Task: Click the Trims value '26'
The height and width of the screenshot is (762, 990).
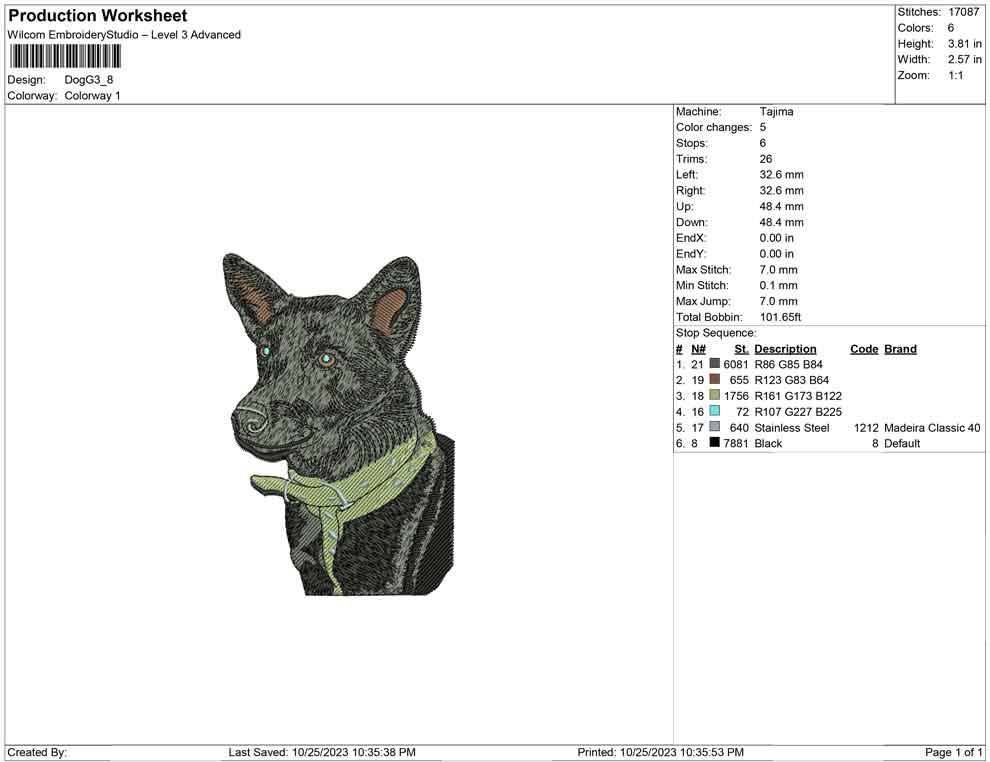Action: point(766,158)
